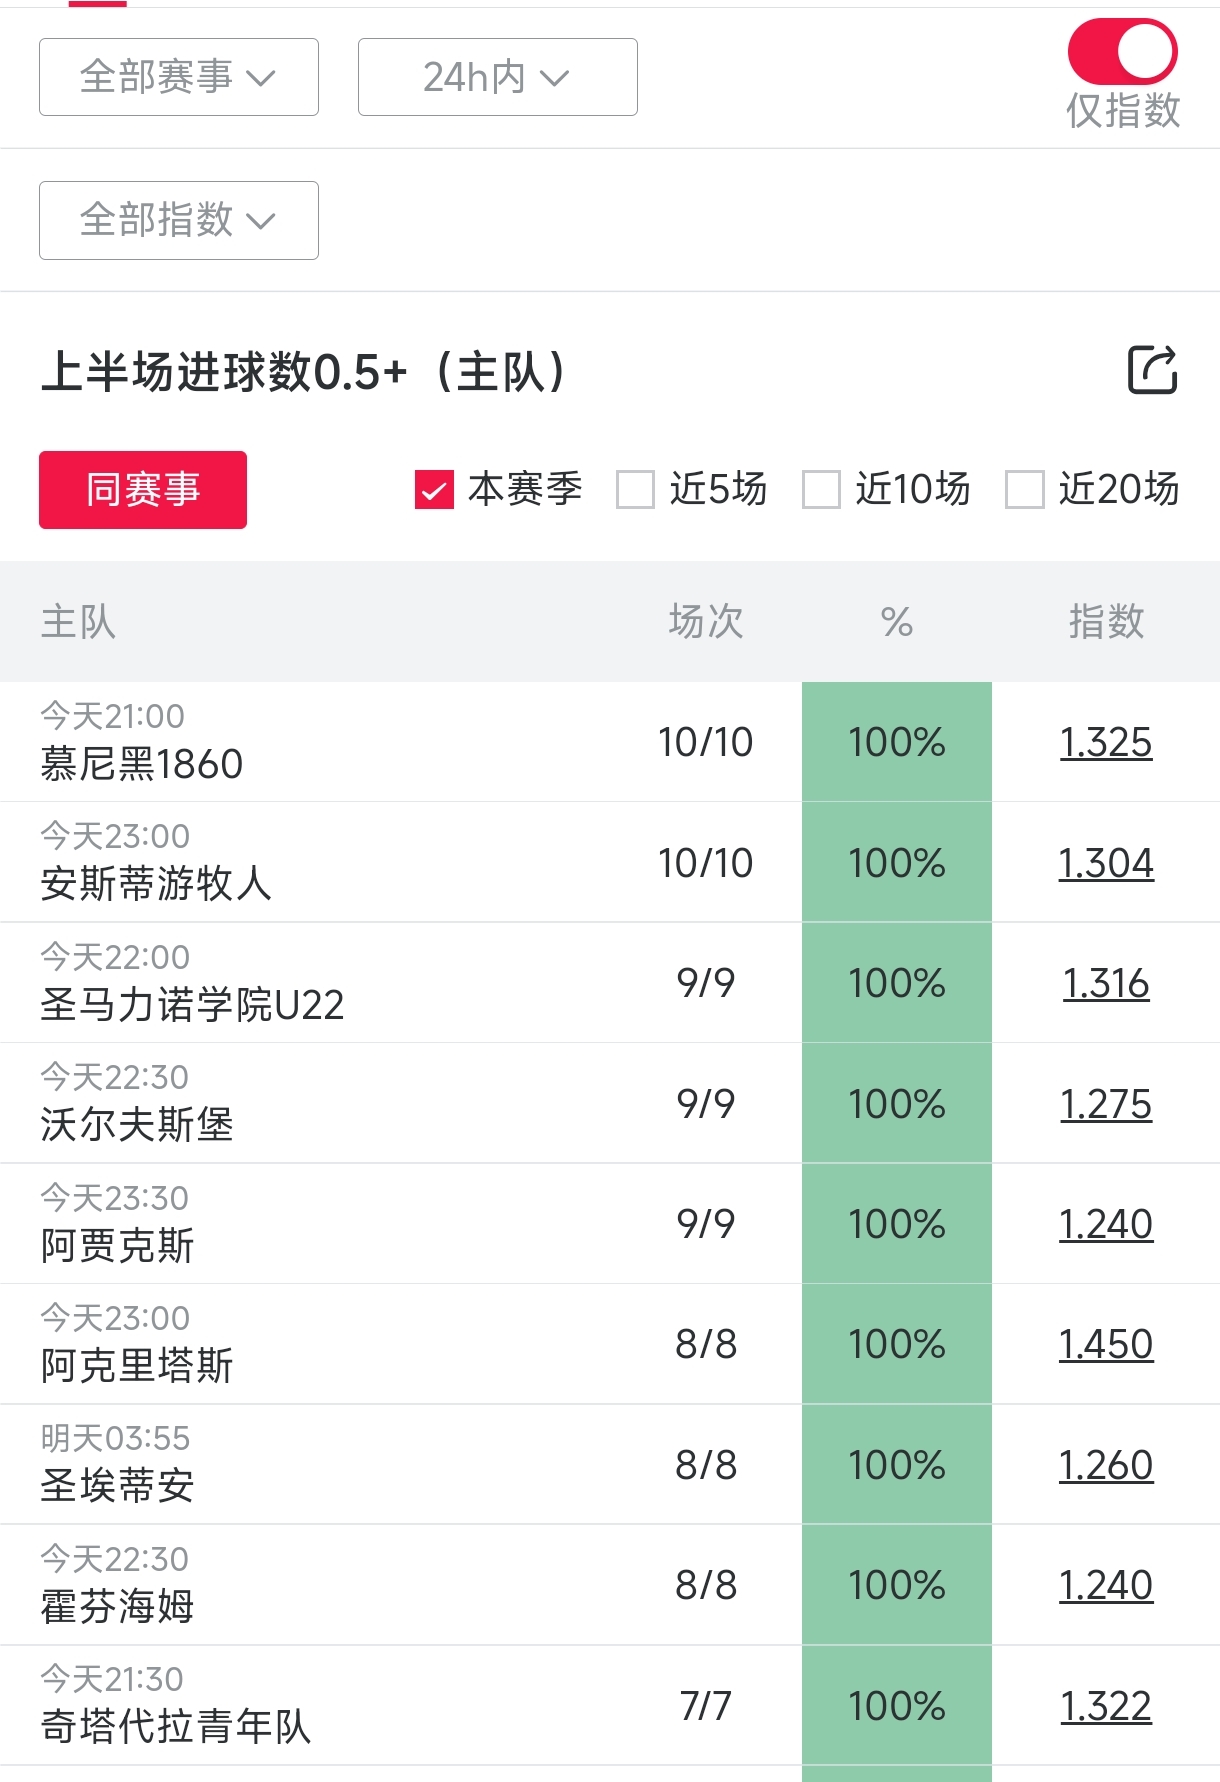Image resolution: width=1220 pixels, height=1782 pixels.
Task: Tap the green 100% cell for 圣埃蒂安
Action: [896, 1465]
